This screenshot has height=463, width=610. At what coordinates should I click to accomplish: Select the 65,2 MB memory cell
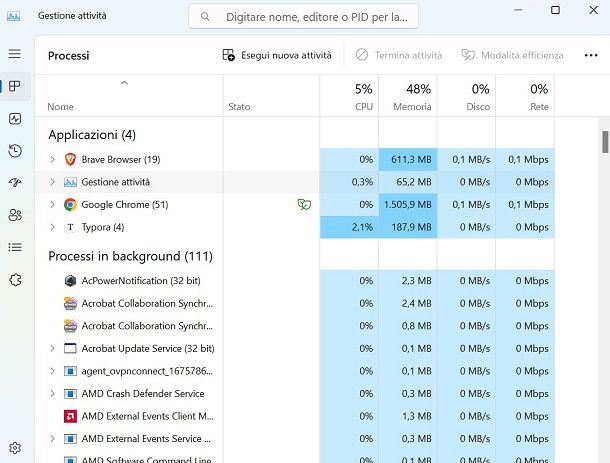coord(408,182)
